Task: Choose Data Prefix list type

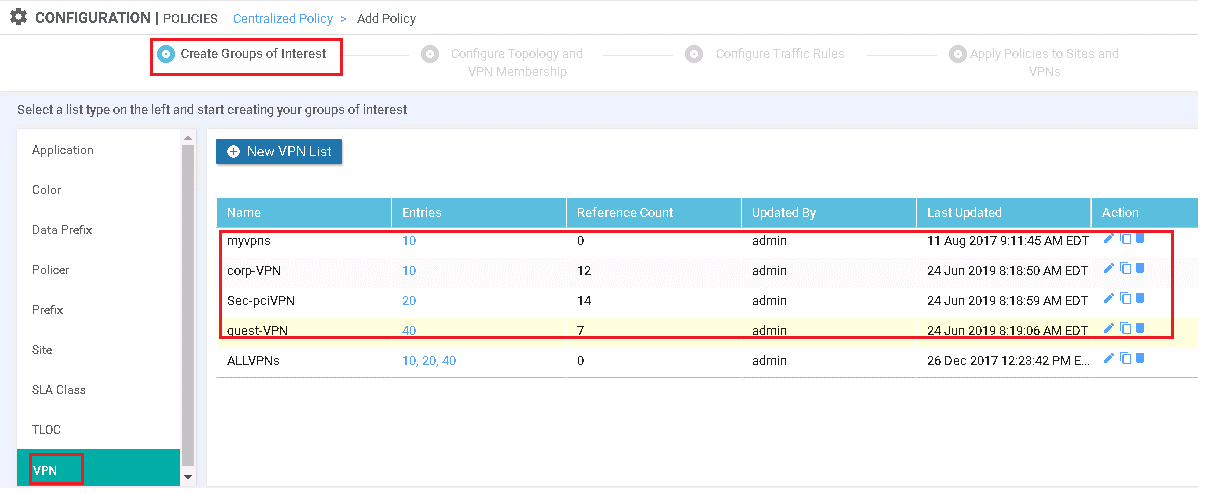Action: pos(62,230)
